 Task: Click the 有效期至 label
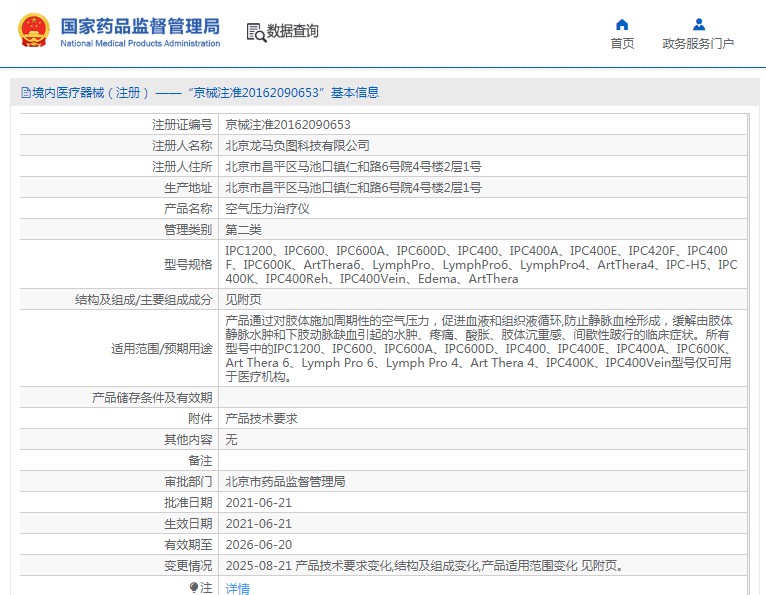pos(188,545)
